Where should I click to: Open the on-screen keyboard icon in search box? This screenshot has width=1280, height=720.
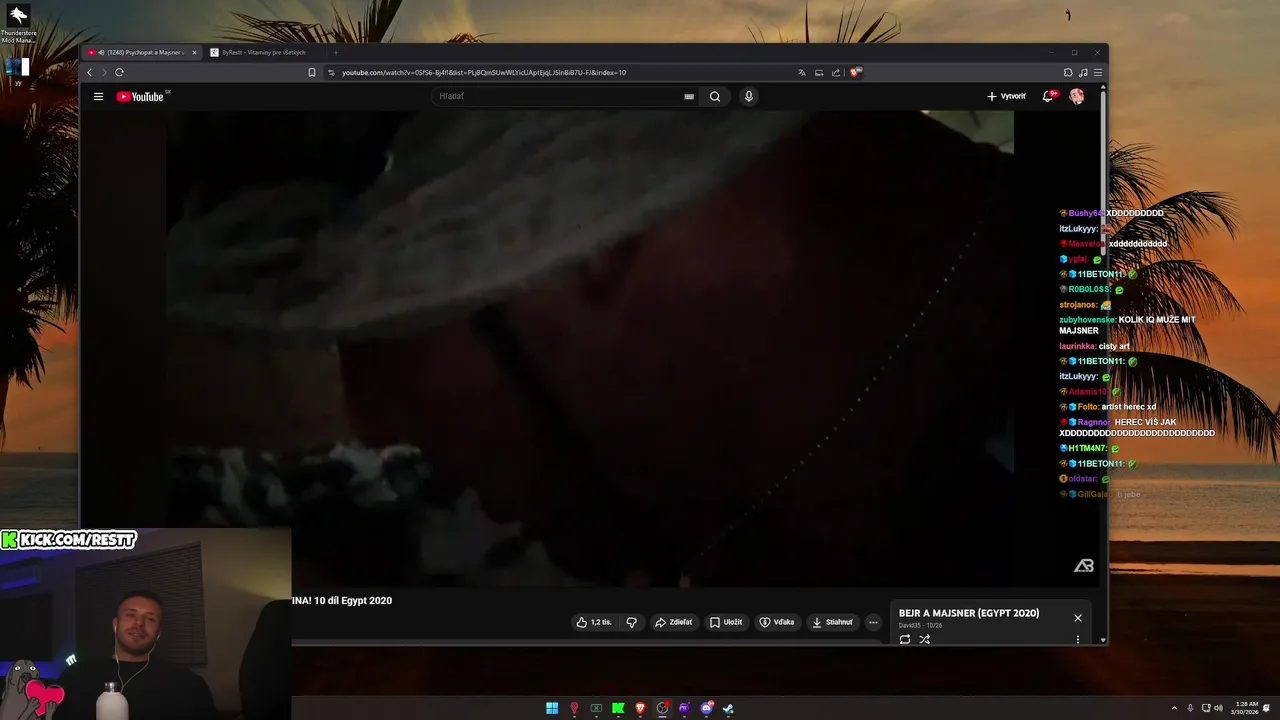coord(689,96)
